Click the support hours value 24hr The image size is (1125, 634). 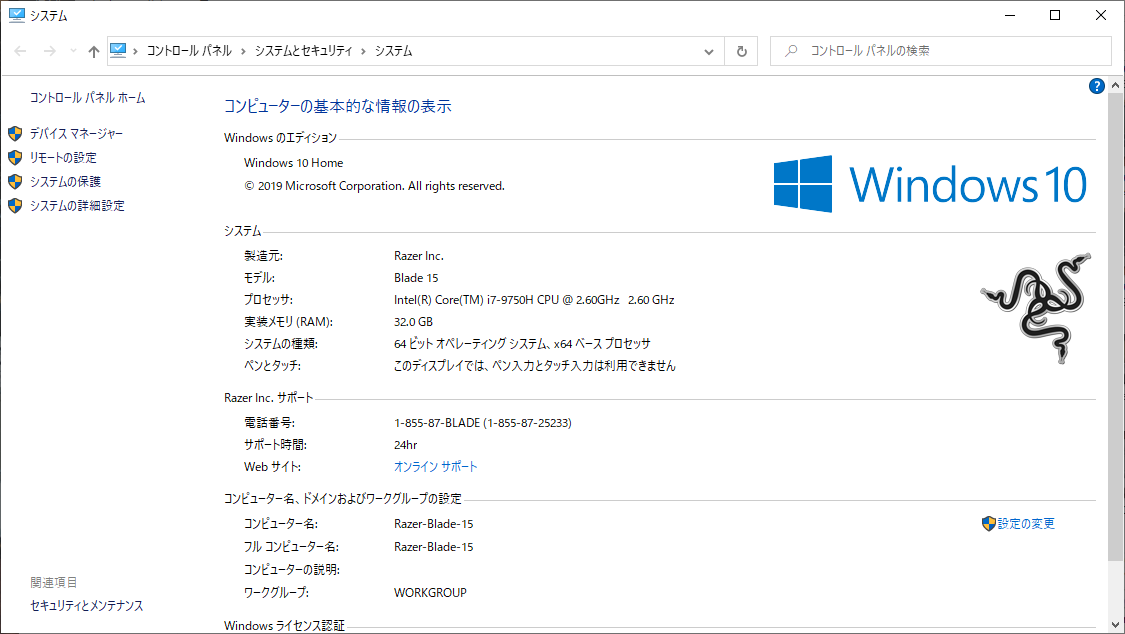pyautogui.click(x=405, y=445)
